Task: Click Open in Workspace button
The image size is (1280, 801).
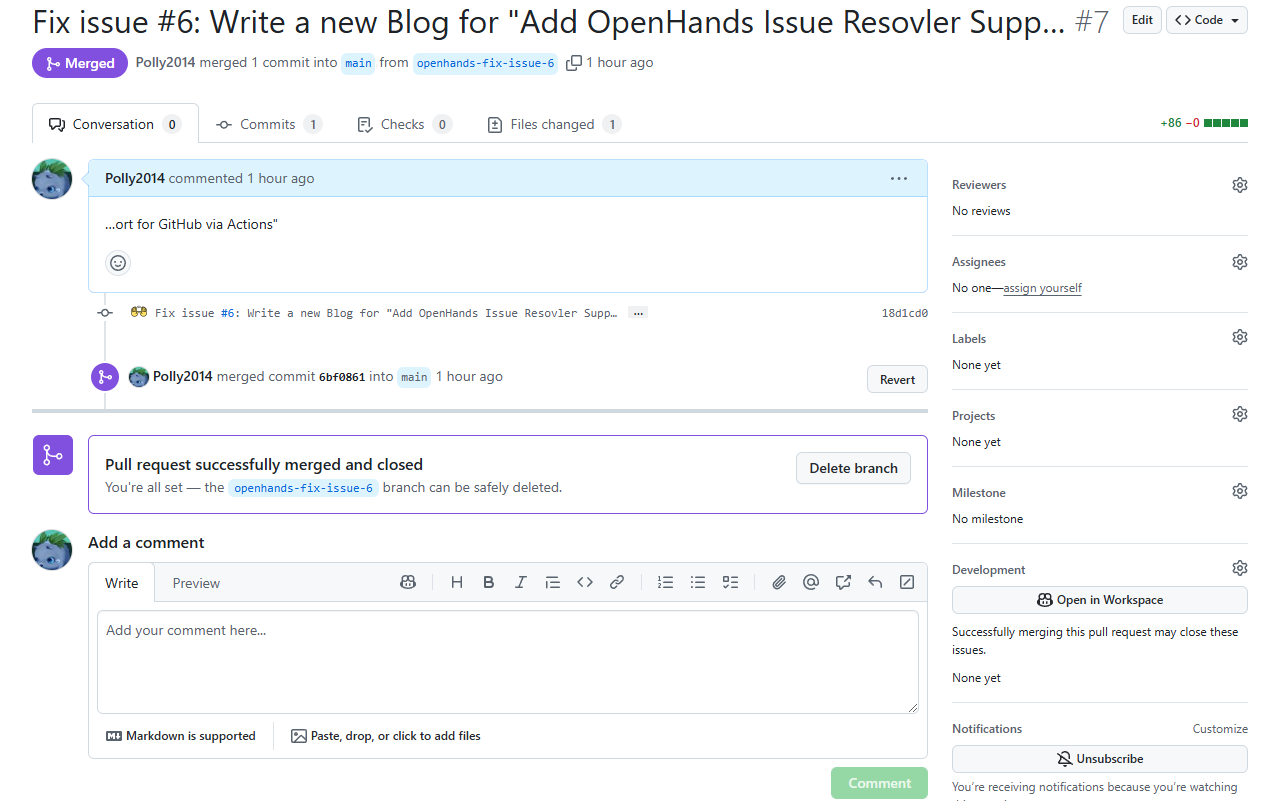Action: click(x=1100, y=600)
